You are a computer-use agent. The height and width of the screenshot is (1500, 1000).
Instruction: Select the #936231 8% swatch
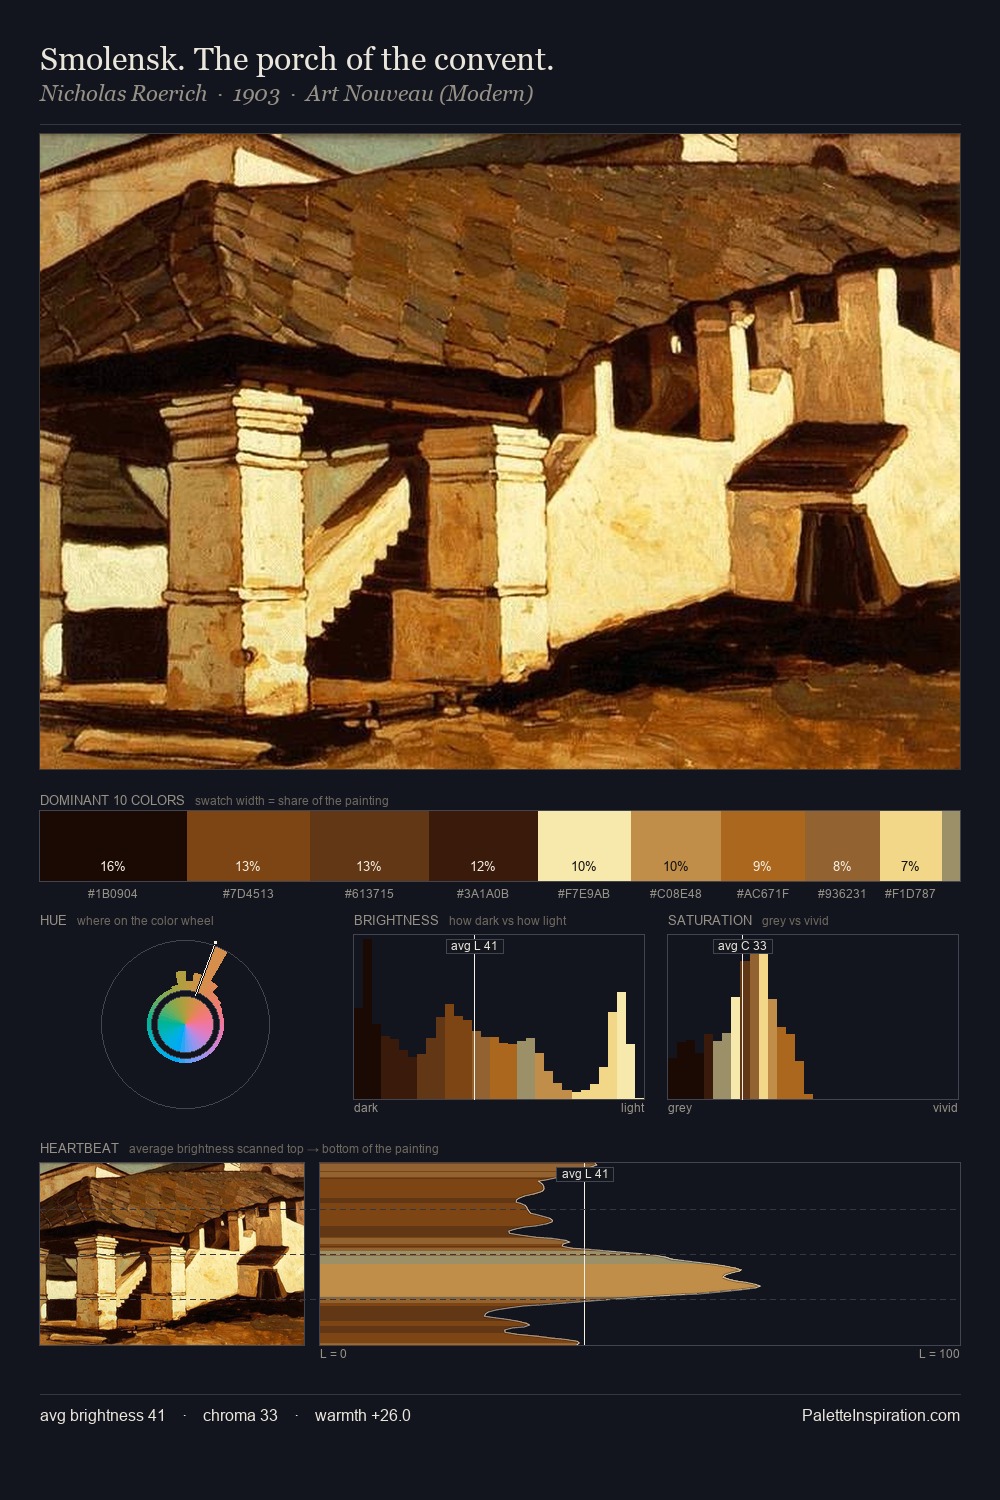(x=842, y=846)
